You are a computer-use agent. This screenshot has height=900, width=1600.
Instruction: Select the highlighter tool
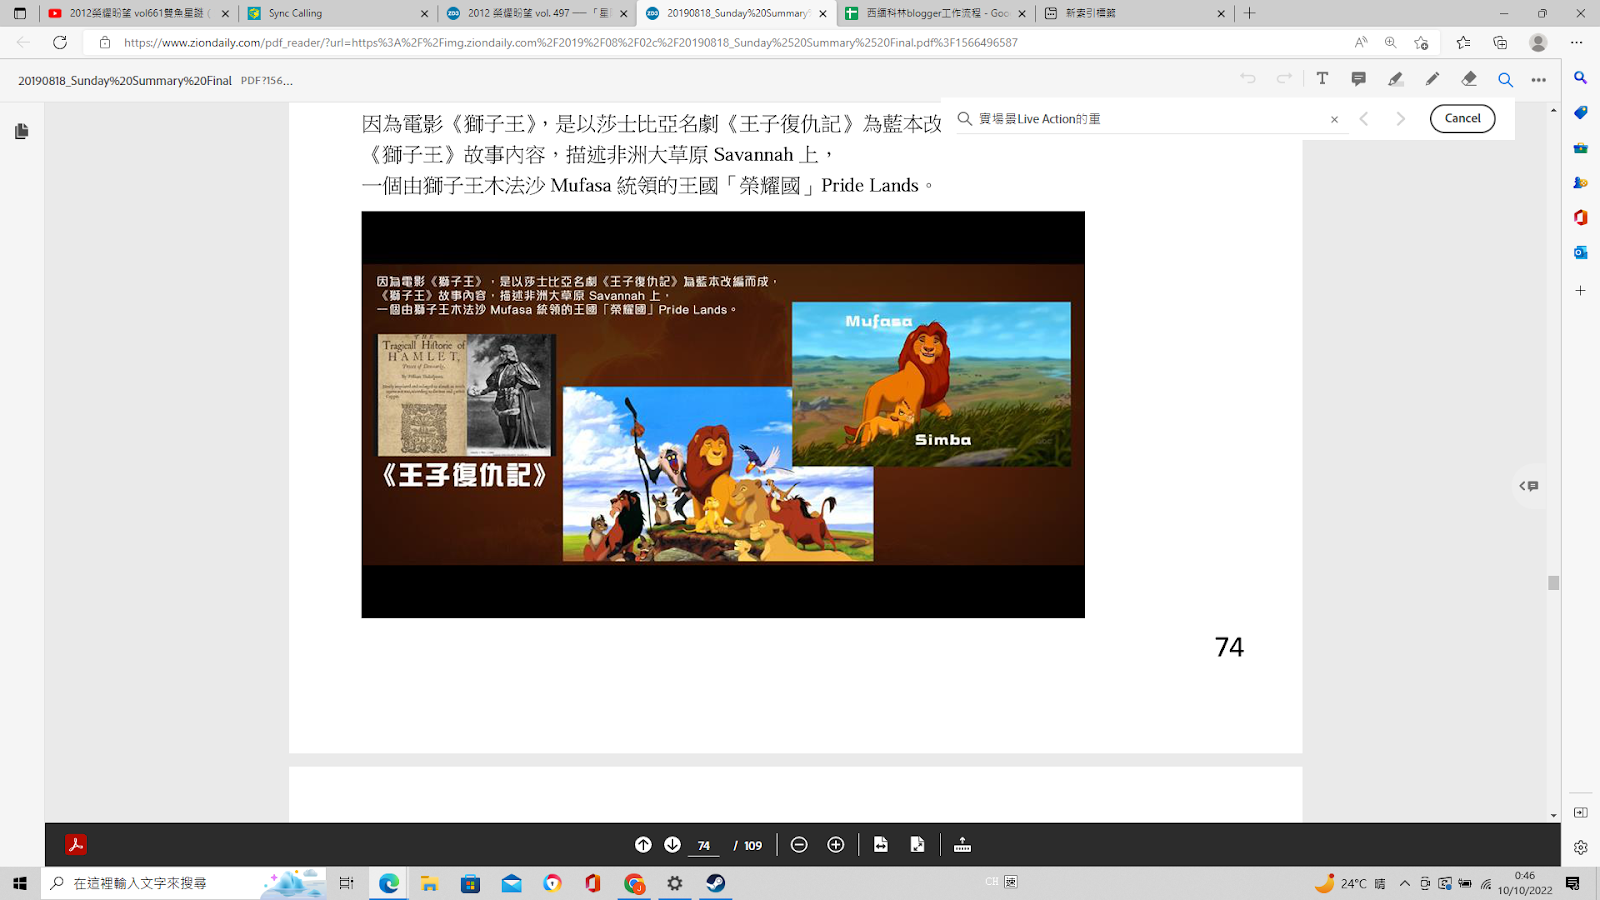click(x=1395, y=79)
